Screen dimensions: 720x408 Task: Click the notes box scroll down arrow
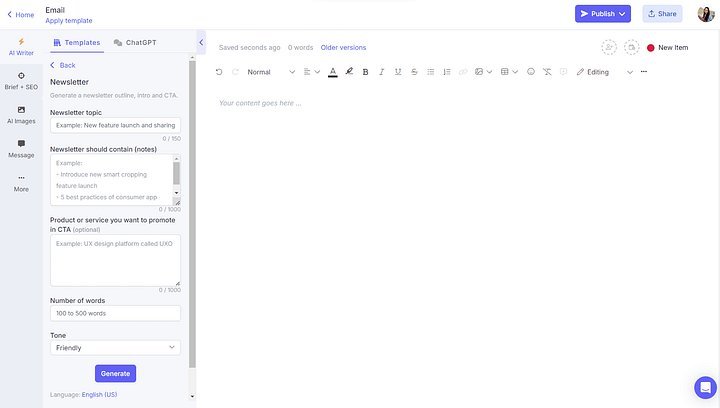pos(176,193)
